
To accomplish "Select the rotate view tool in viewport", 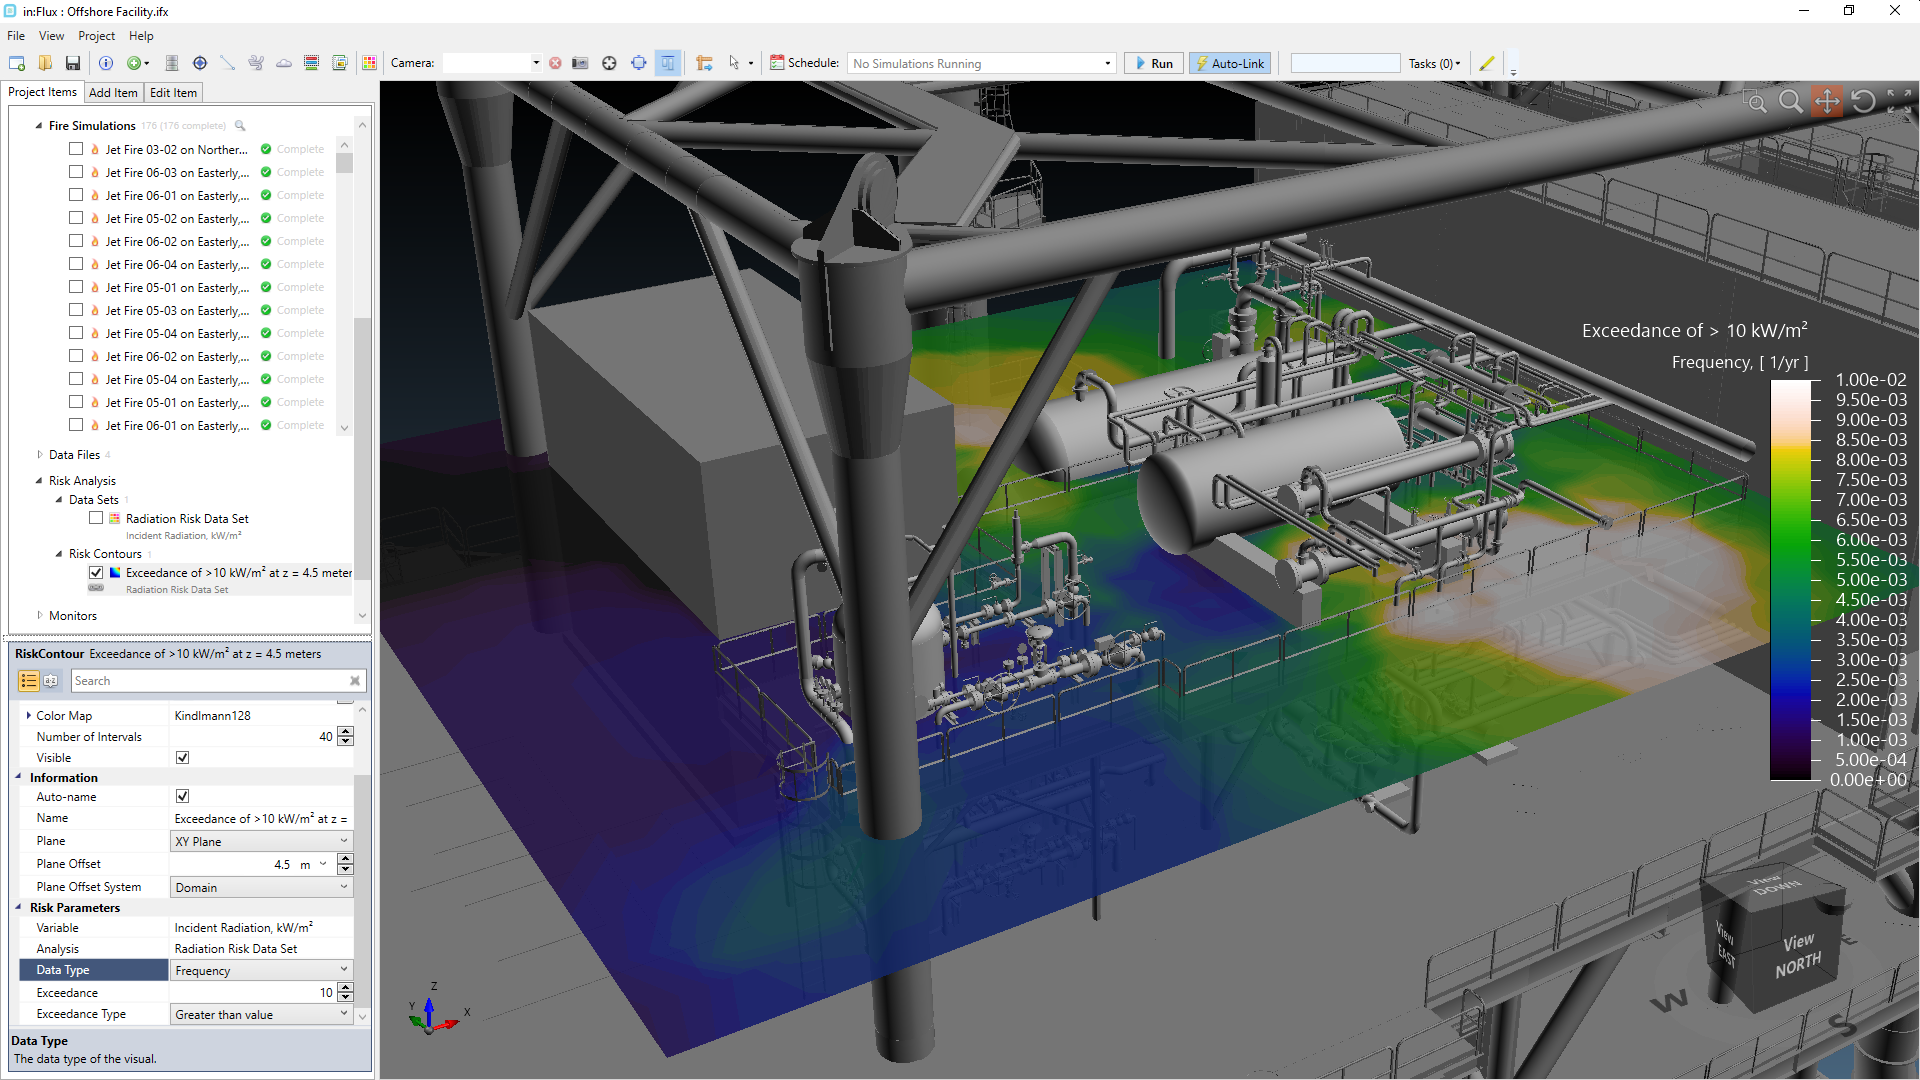I will point(1862,101).
